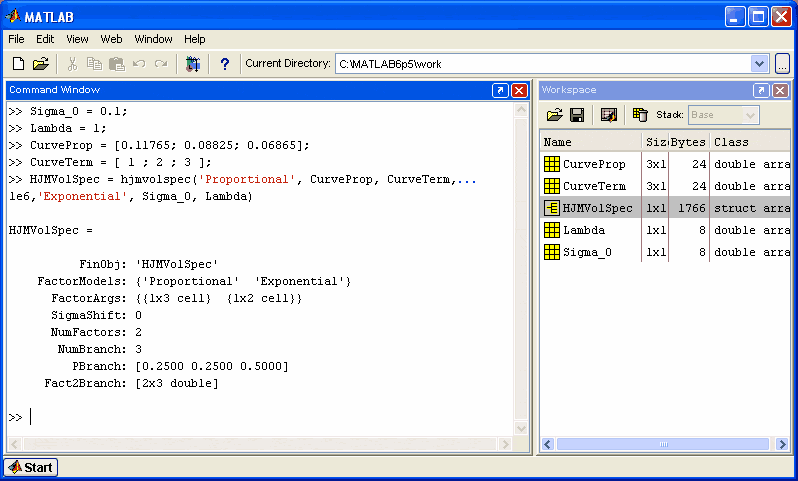Screen dimensions: 798x481
Task: Save workspace icon in Workspace toolbar
Action: (x=577, y=115)
